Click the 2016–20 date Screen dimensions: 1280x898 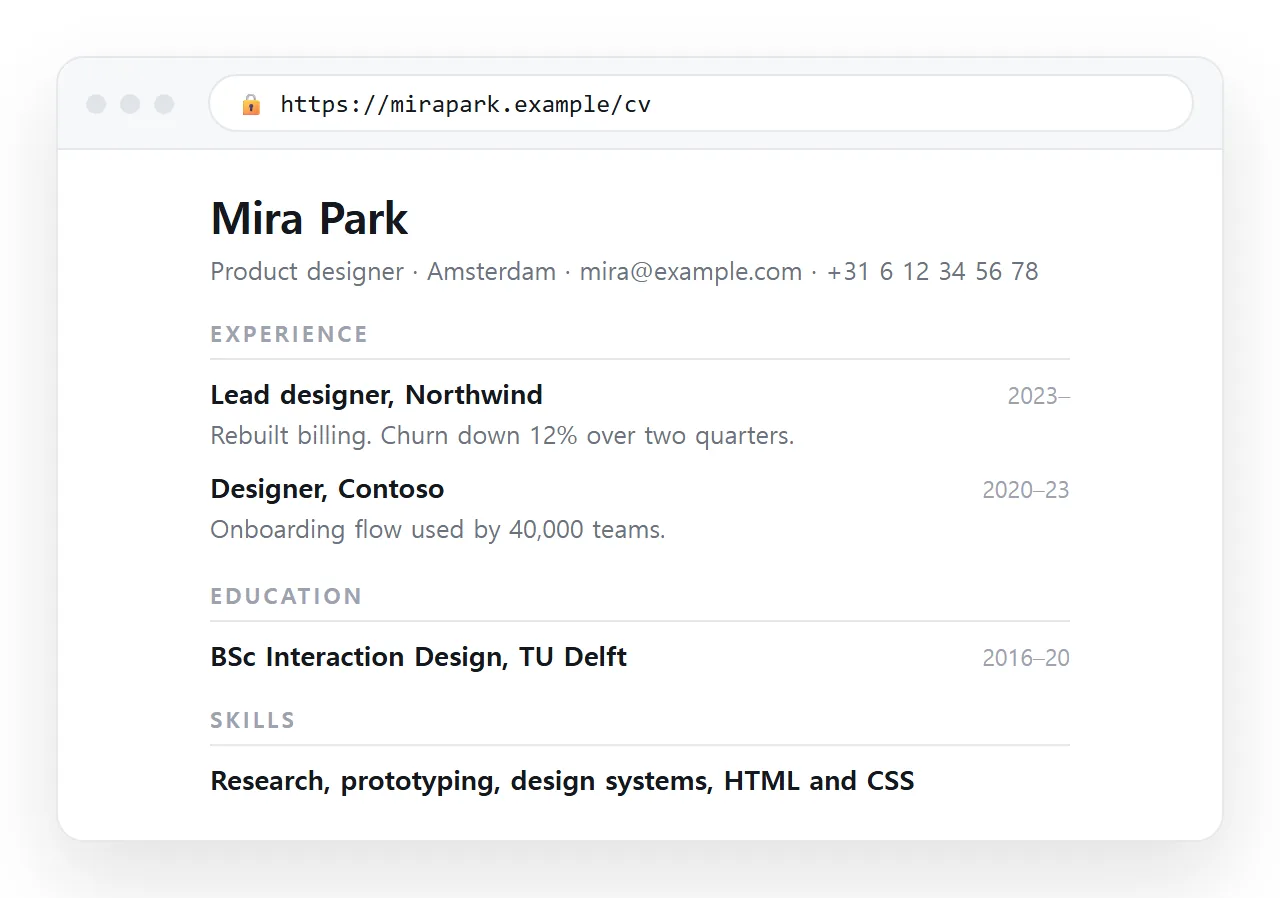(x=1026, y=658)
